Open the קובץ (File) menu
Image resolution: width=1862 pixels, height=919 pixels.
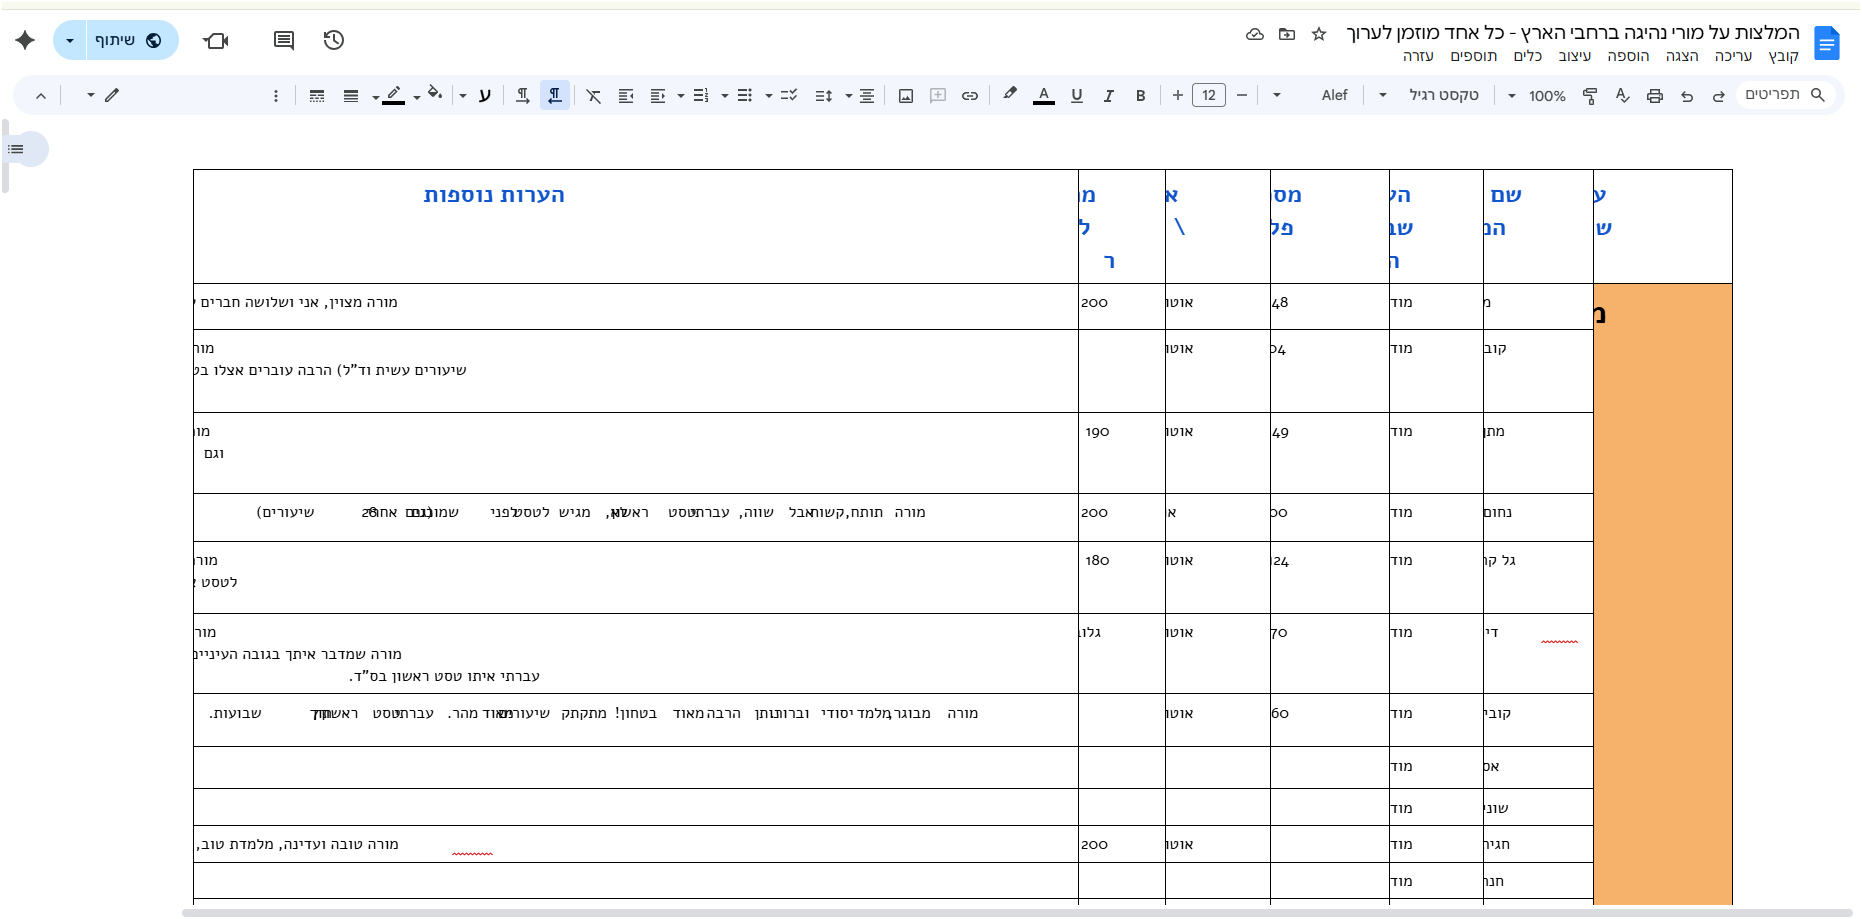click(1783, 56)
